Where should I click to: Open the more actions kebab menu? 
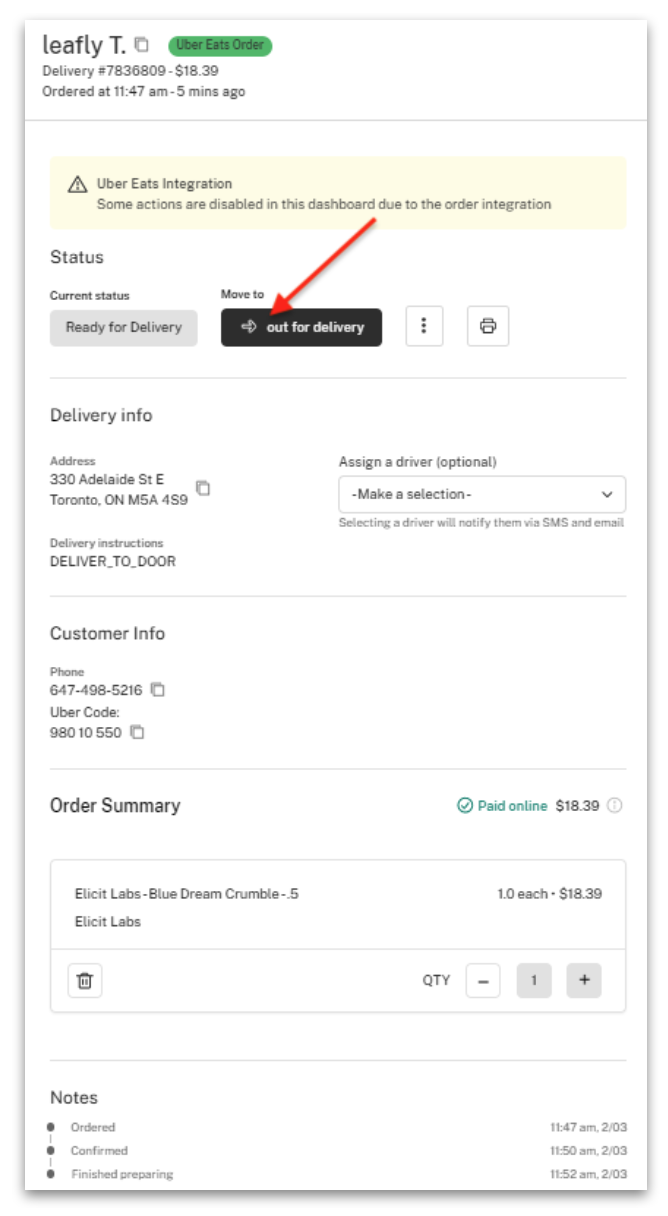423,326
